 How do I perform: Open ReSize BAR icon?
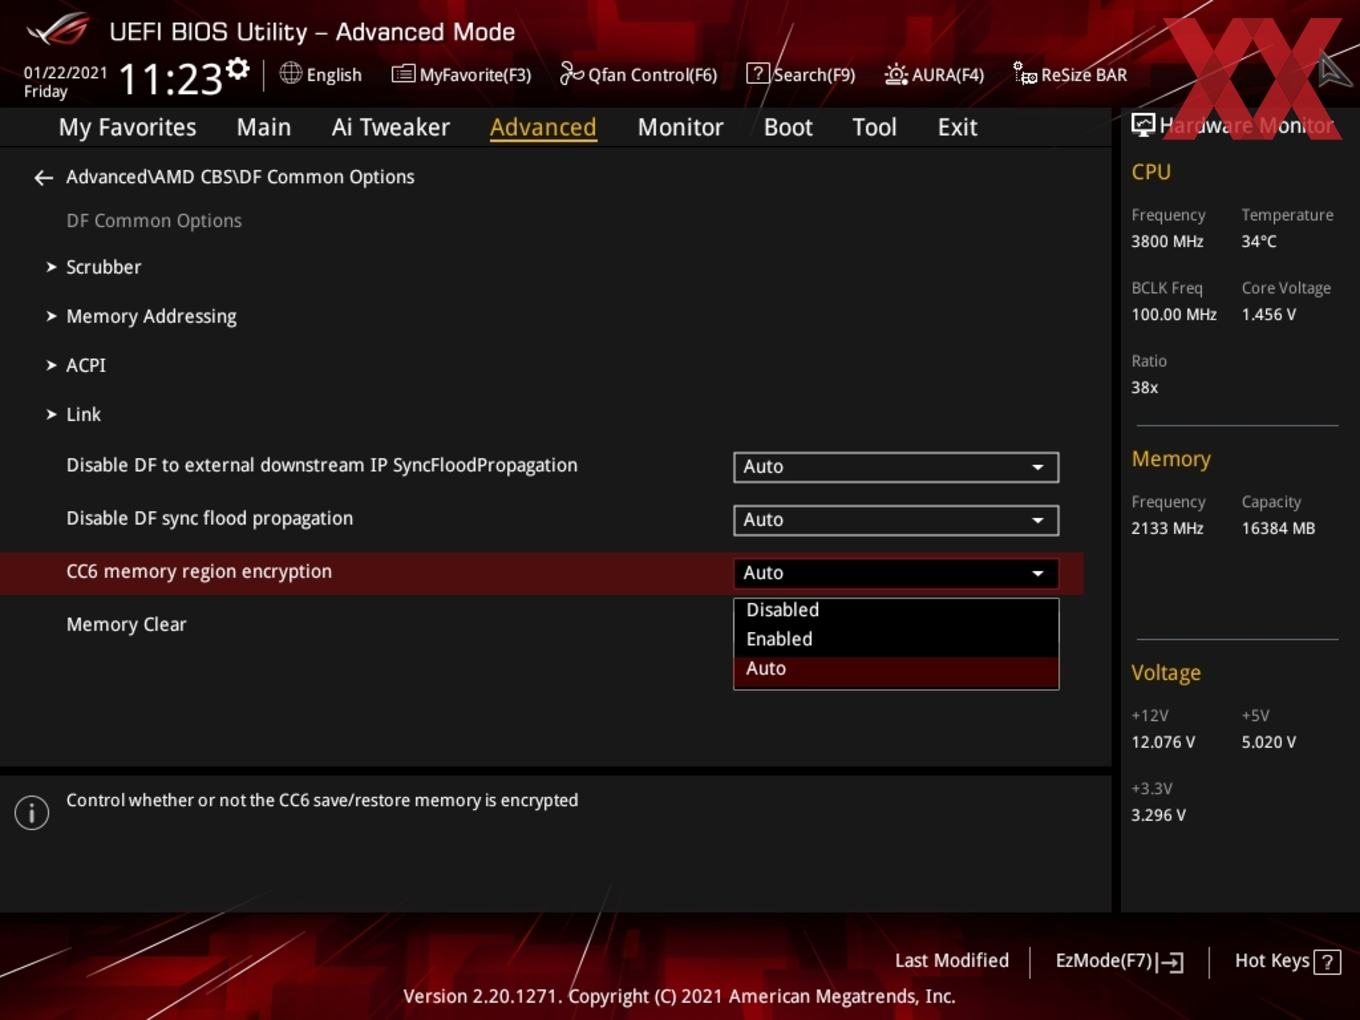[x=1025, y=73]
